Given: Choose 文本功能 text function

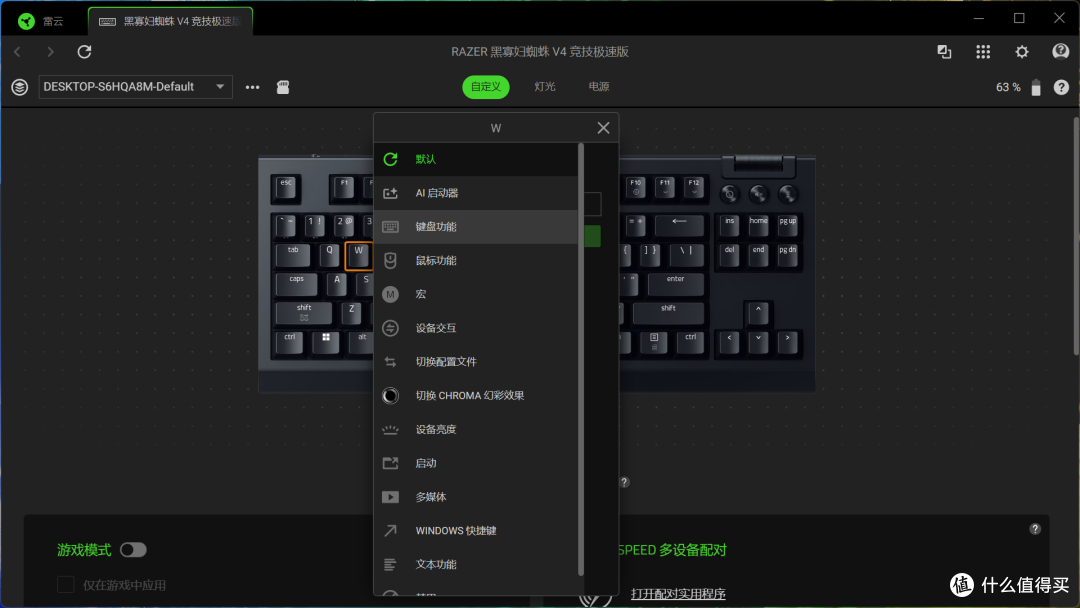Looking at the screenshot, I should (x=476, y=564).
